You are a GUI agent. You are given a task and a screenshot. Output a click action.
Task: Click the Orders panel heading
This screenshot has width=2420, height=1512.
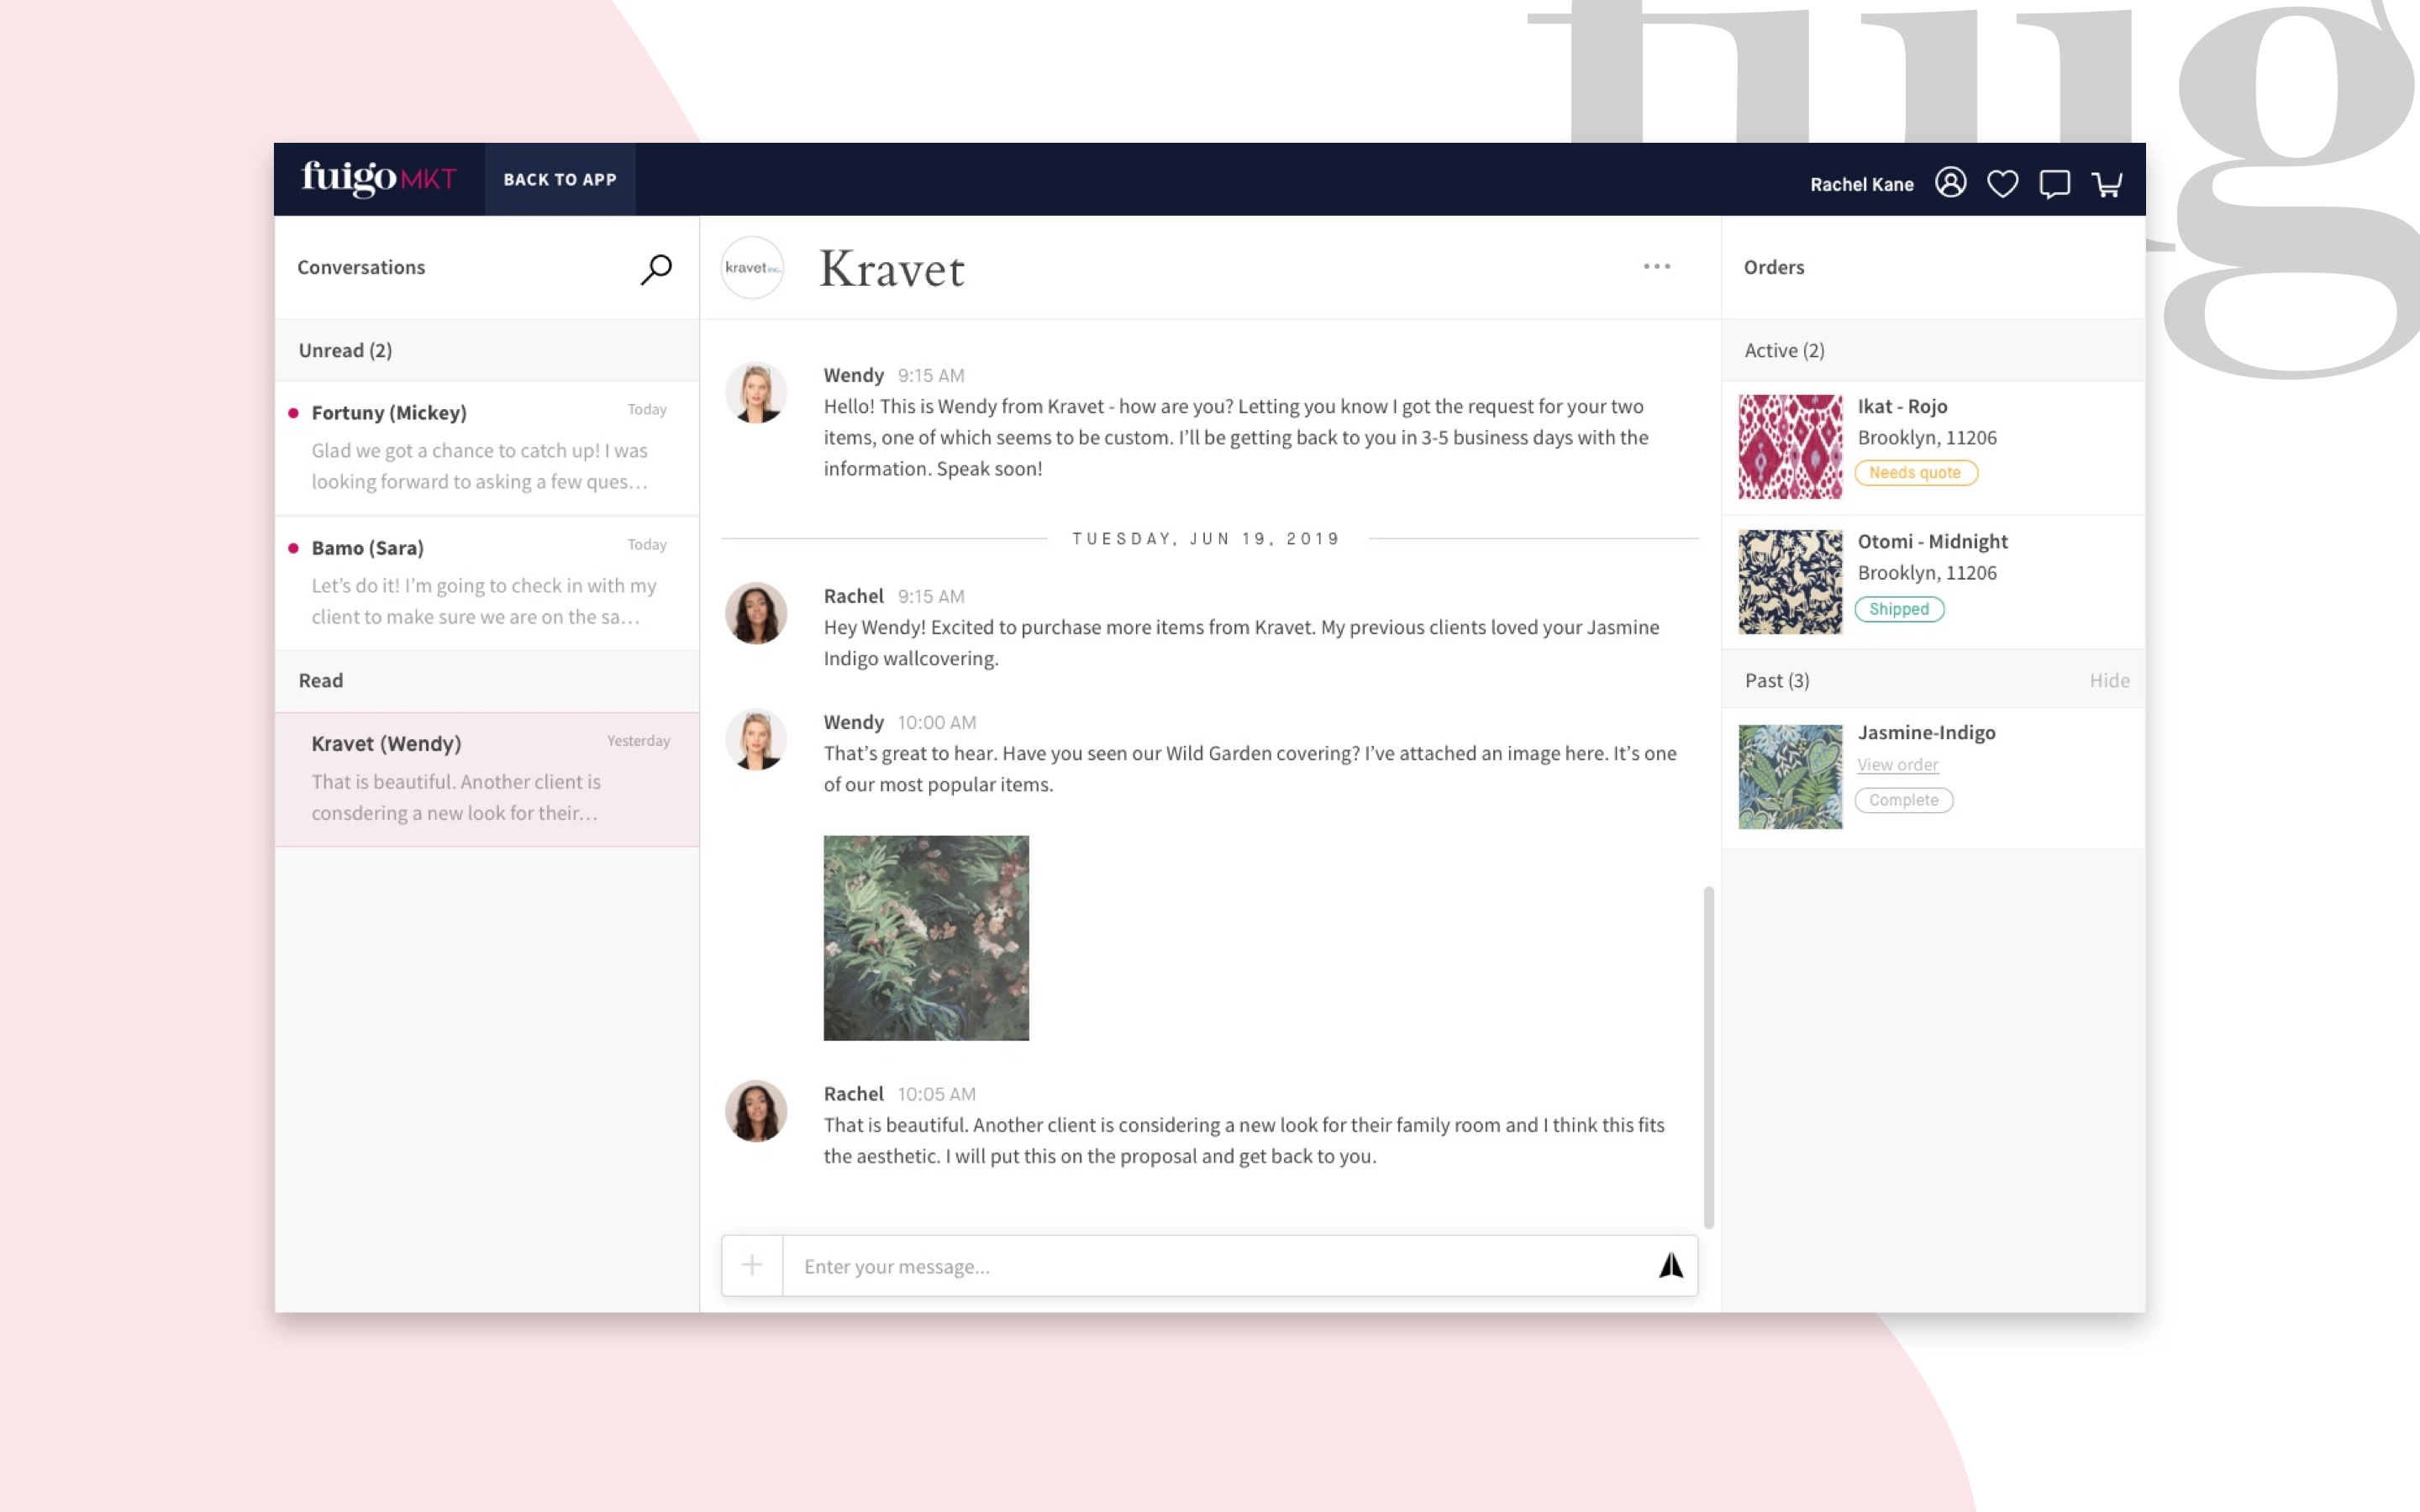coord(1774,267)
